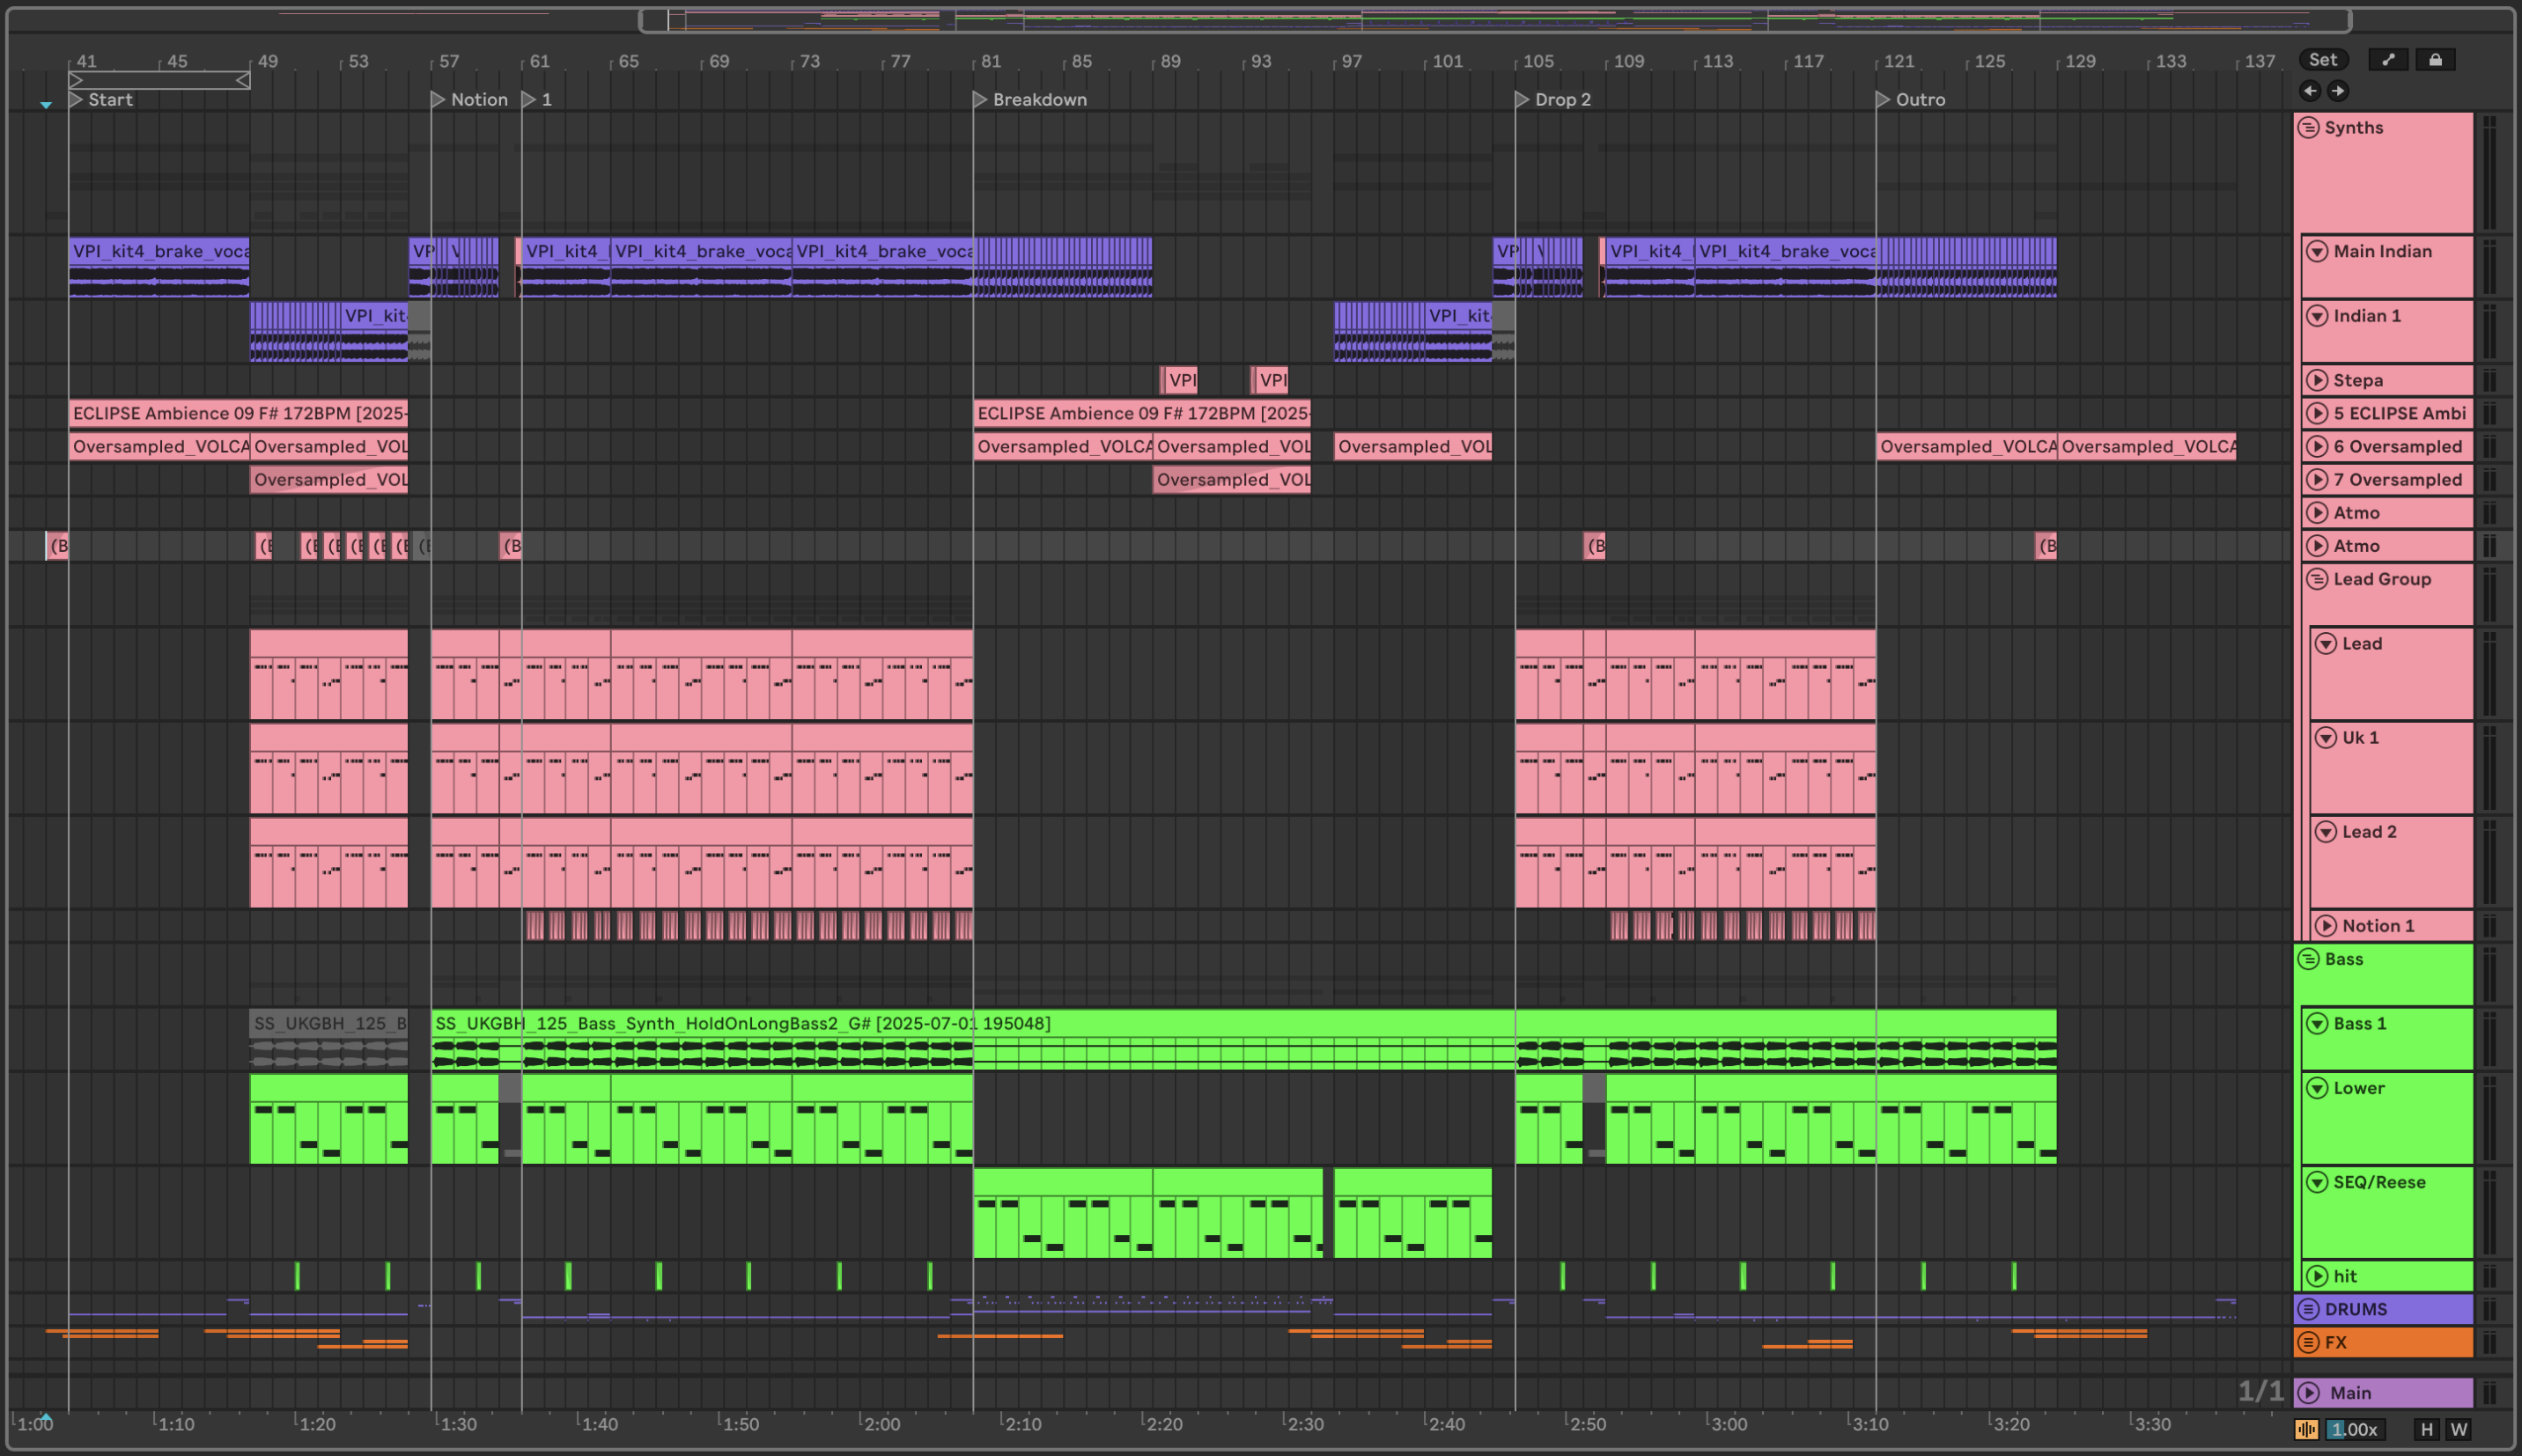Click the Lead 2 track fold icon
2522x1456 pixels.
(x=2326, y=831)
